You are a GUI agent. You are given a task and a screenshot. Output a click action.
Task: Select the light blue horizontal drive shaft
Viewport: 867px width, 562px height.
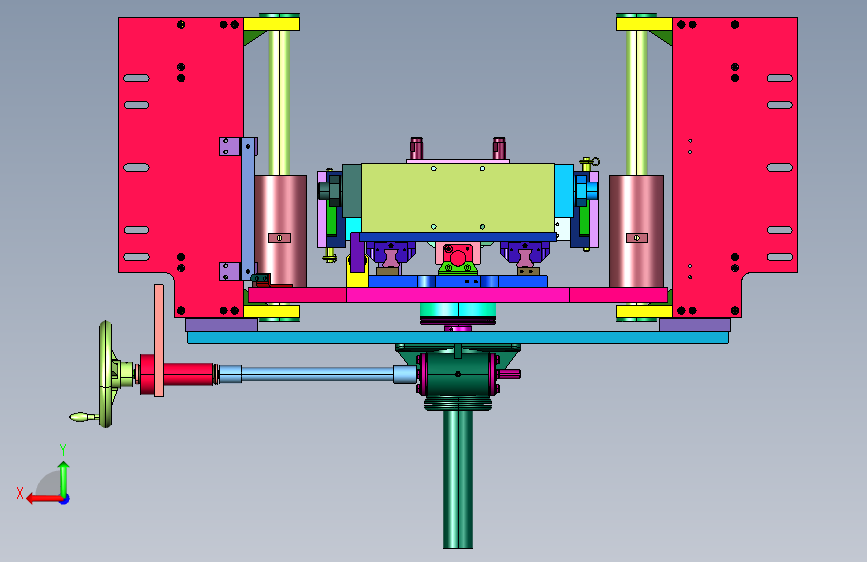coord(317,374)
